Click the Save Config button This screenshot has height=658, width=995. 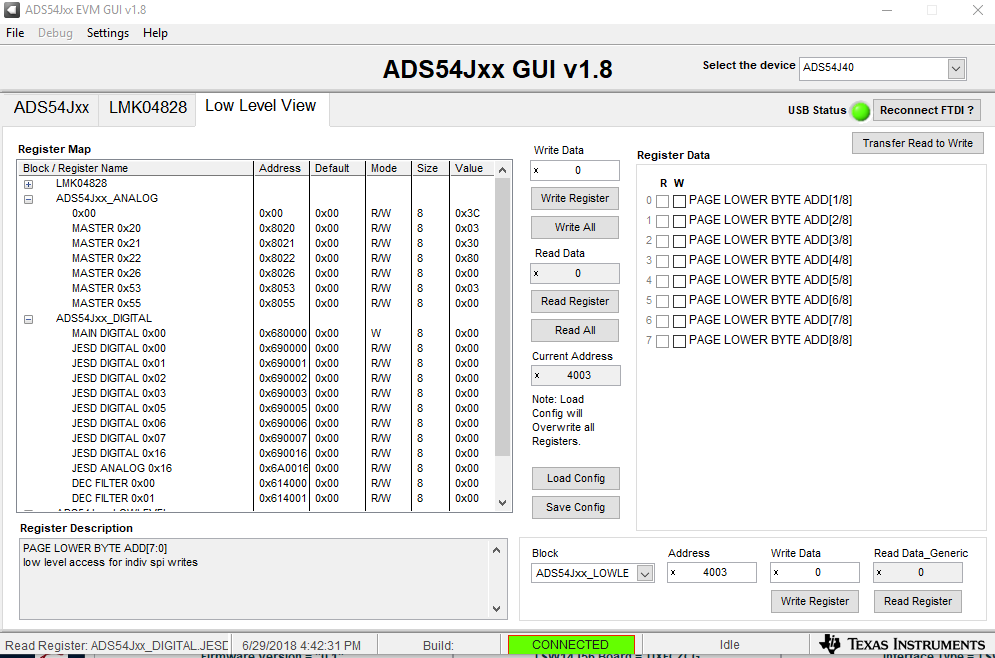(x=576, y=508)
